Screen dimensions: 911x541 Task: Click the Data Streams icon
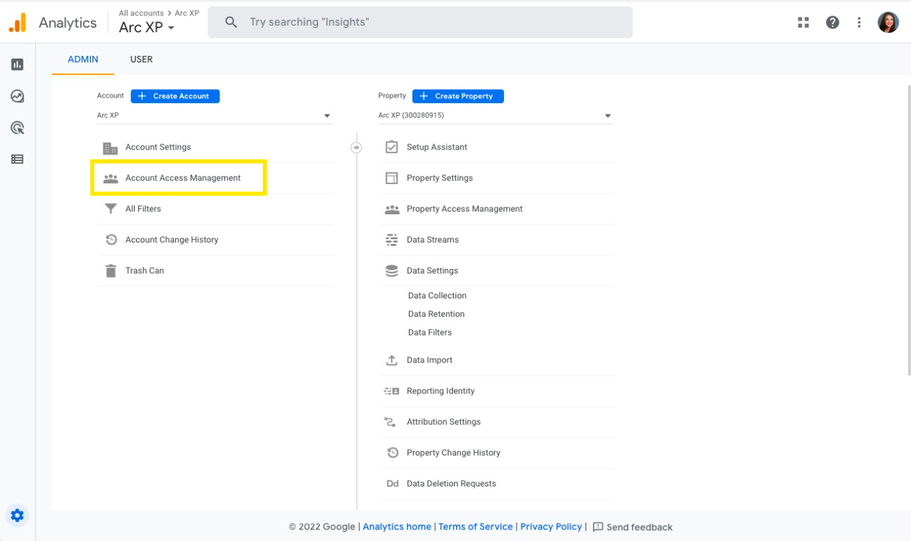click(x=392, y=239)
